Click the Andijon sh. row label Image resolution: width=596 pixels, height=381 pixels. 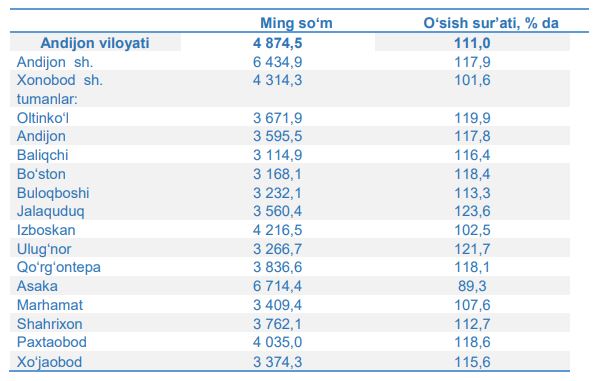pyautogui.click(x=55, y=62)
